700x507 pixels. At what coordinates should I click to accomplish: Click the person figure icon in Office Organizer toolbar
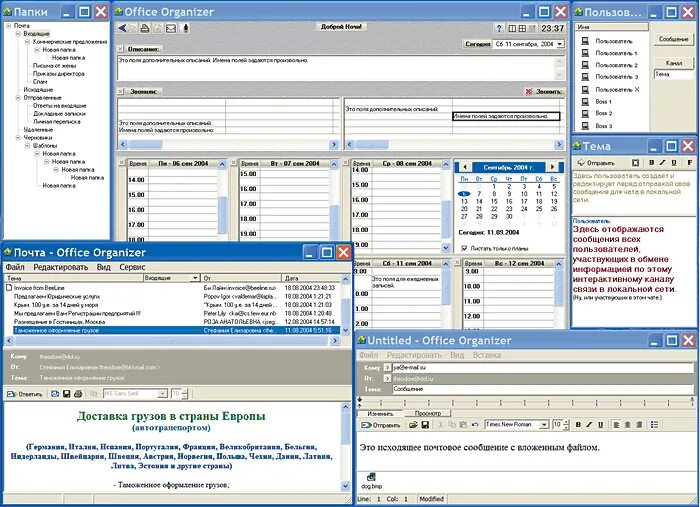coord(186,28)
